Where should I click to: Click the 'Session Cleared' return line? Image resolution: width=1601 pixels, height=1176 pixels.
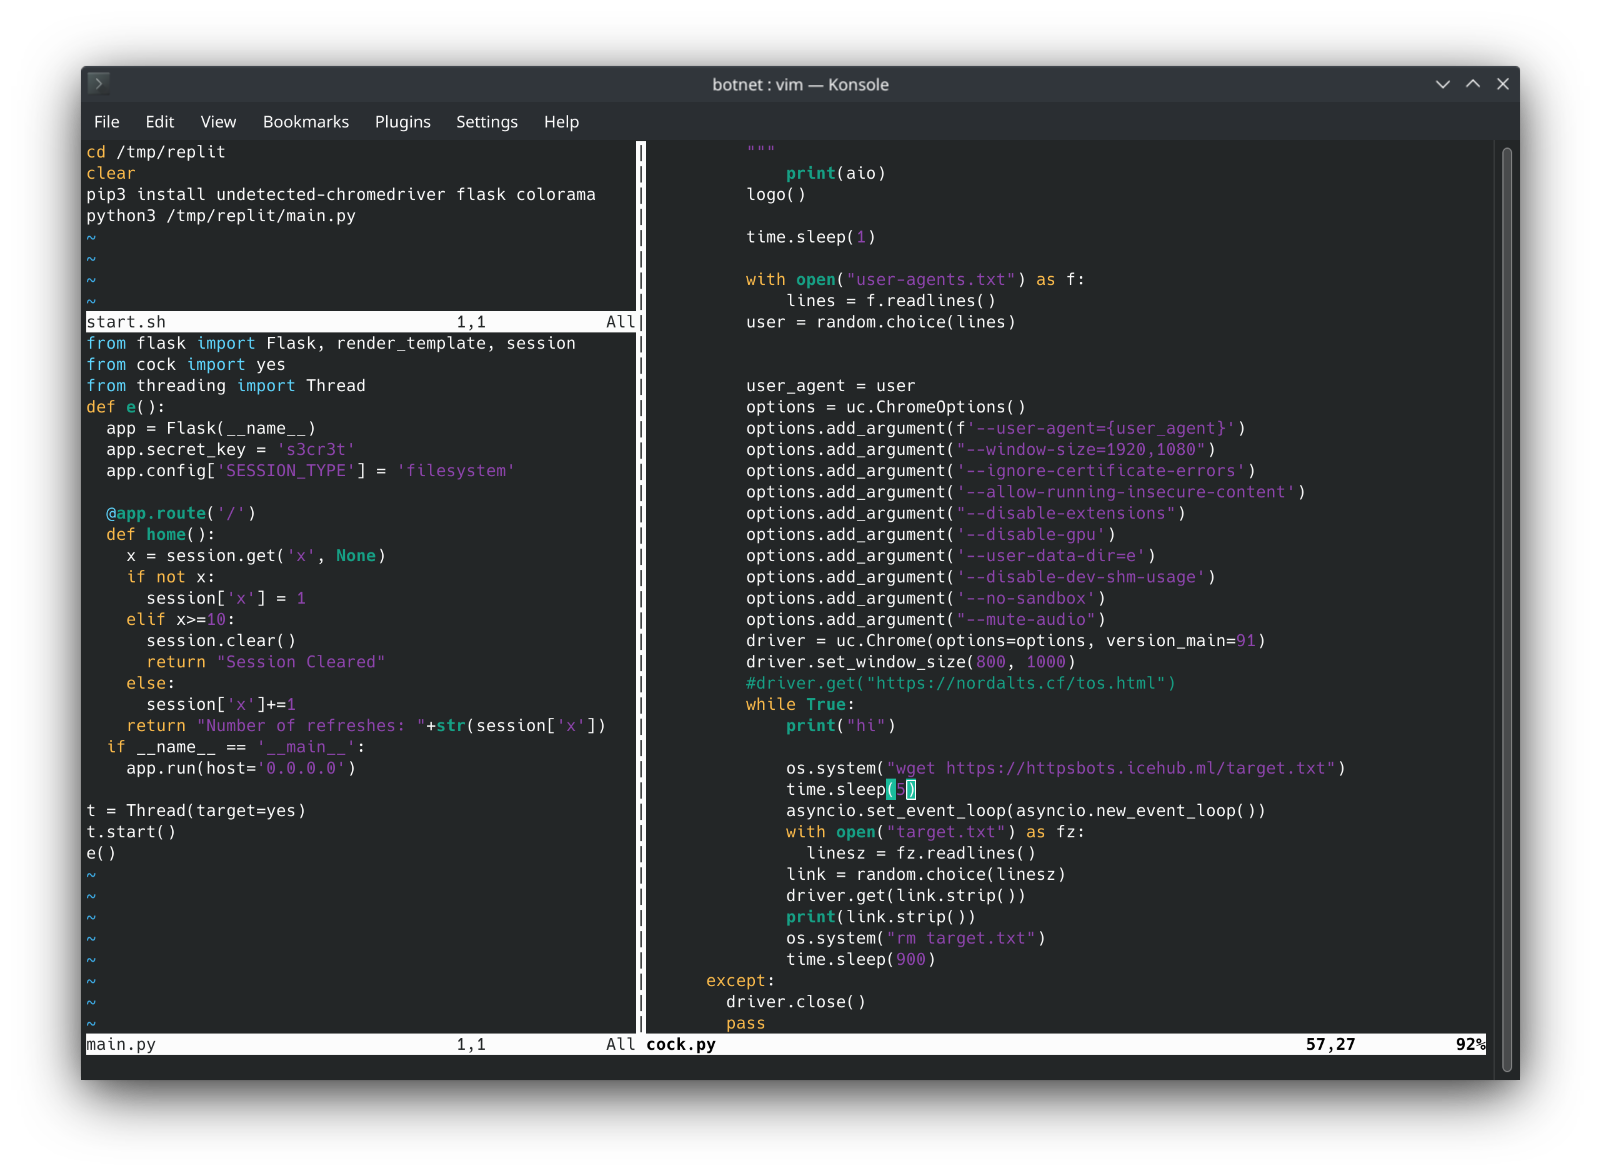(266, 662)
